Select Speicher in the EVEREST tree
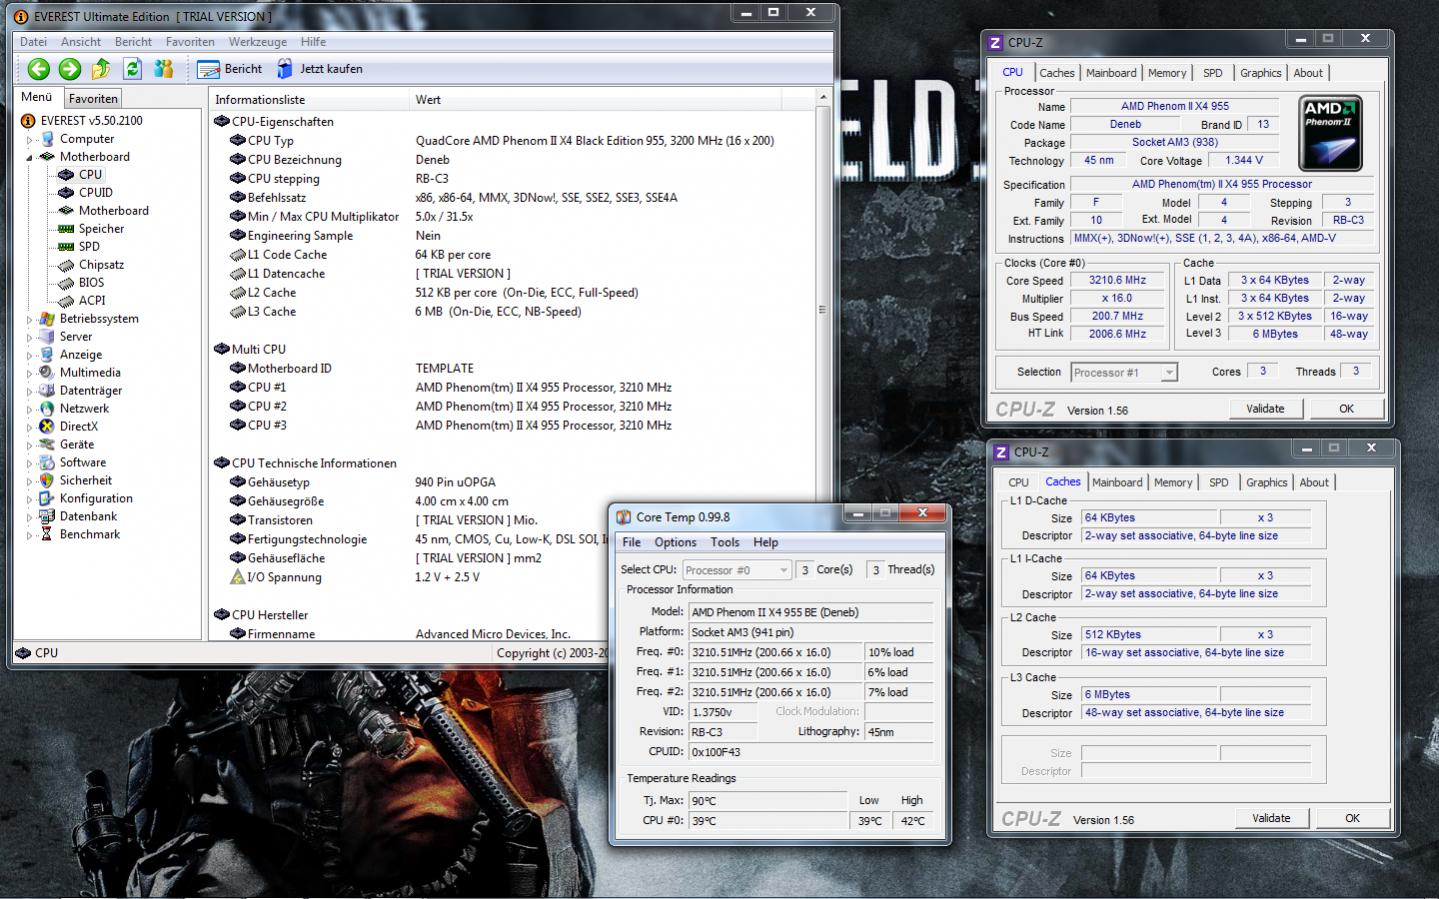The width and height of the screenshot is (1439, 899). pyautogui.click(x=101, y=228)
